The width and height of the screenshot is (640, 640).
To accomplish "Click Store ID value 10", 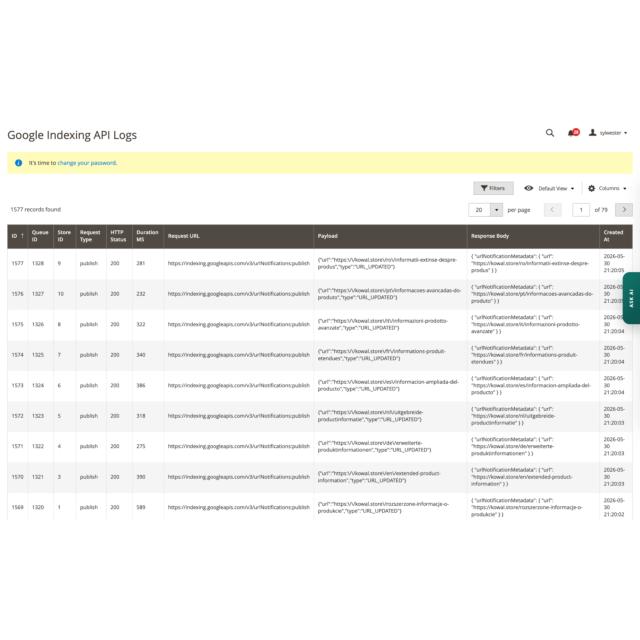I will tap(60, 294).
